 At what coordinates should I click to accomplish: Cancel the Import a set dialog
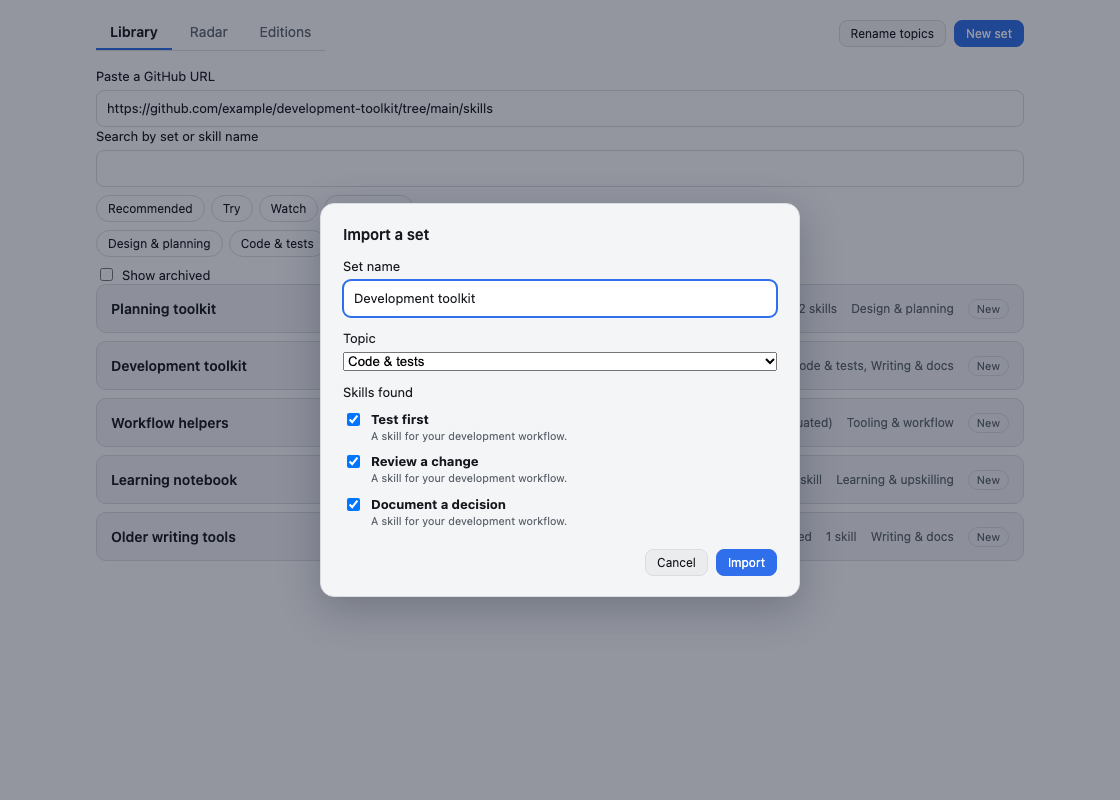click(676, 563)
